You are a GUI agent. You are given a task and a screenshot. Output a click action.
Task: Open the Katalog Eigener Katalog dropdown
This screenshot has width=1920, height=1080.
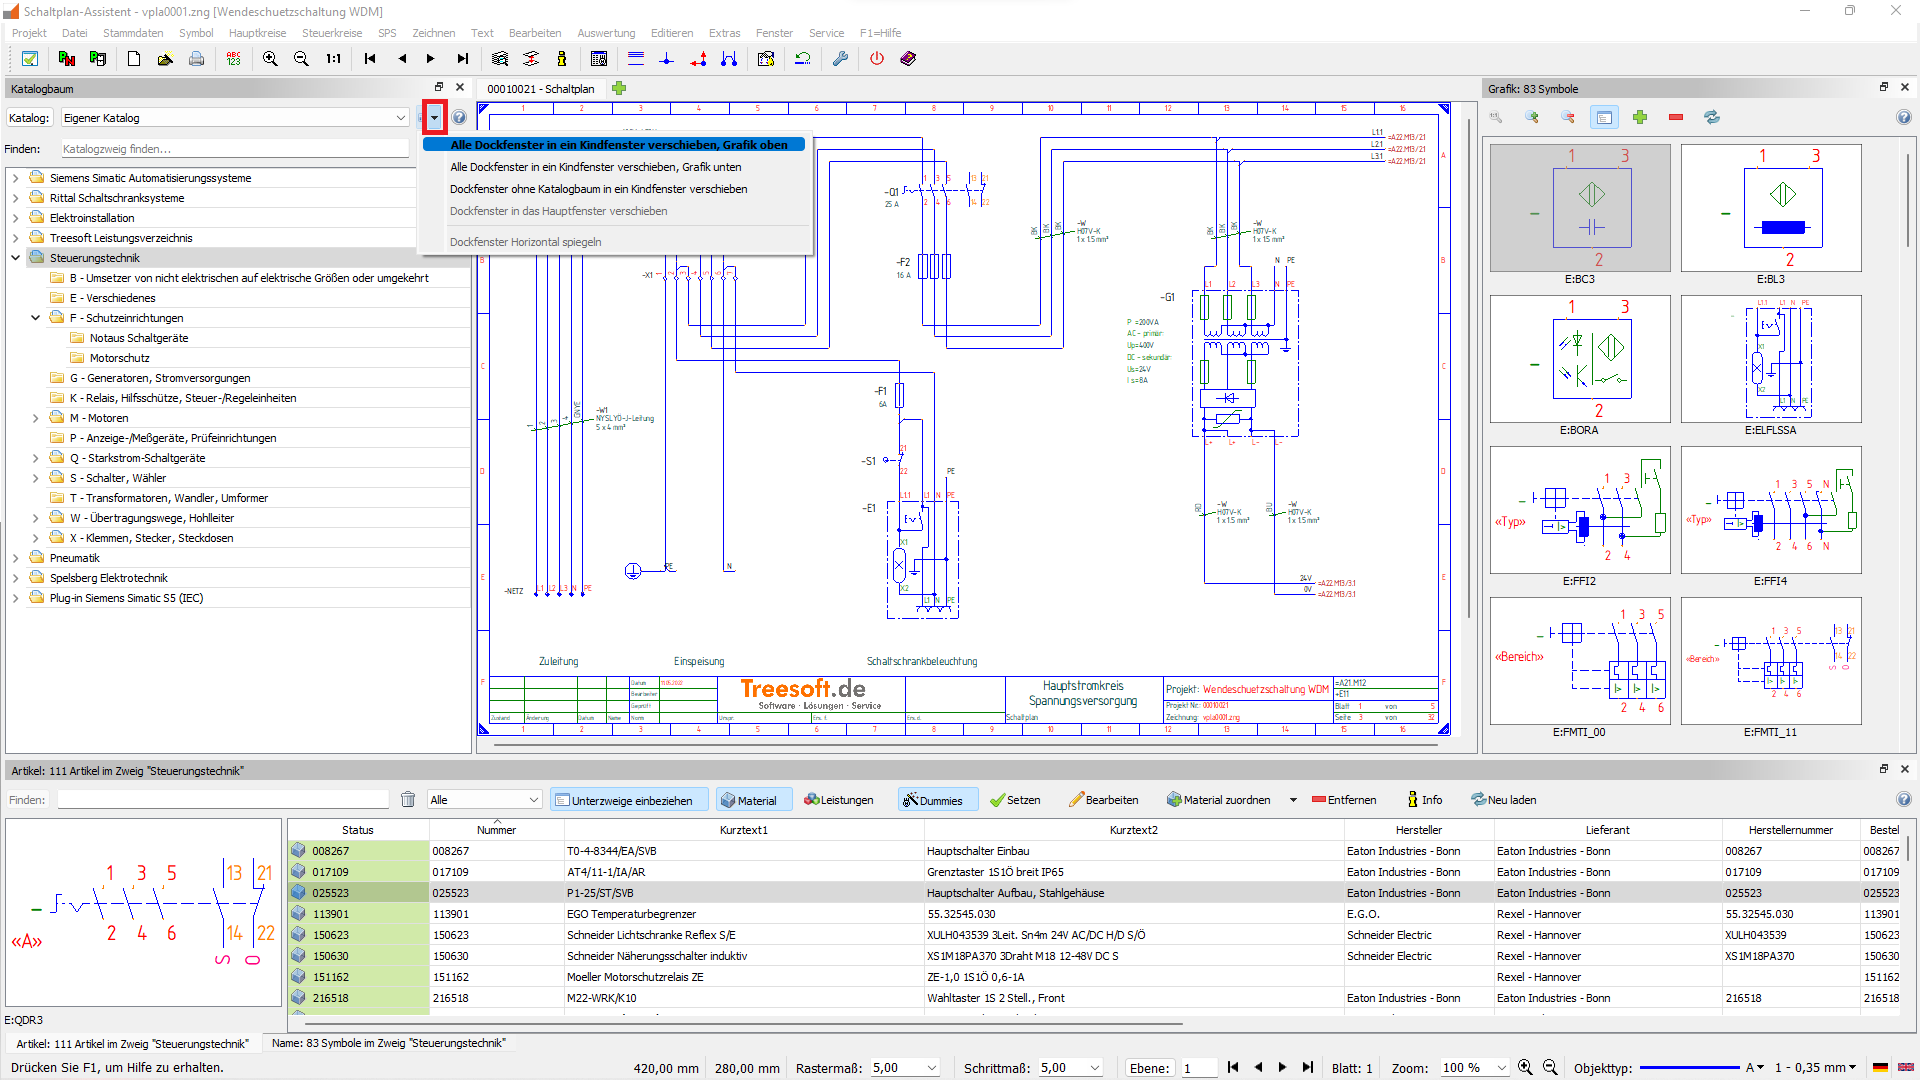pos(400,118)
